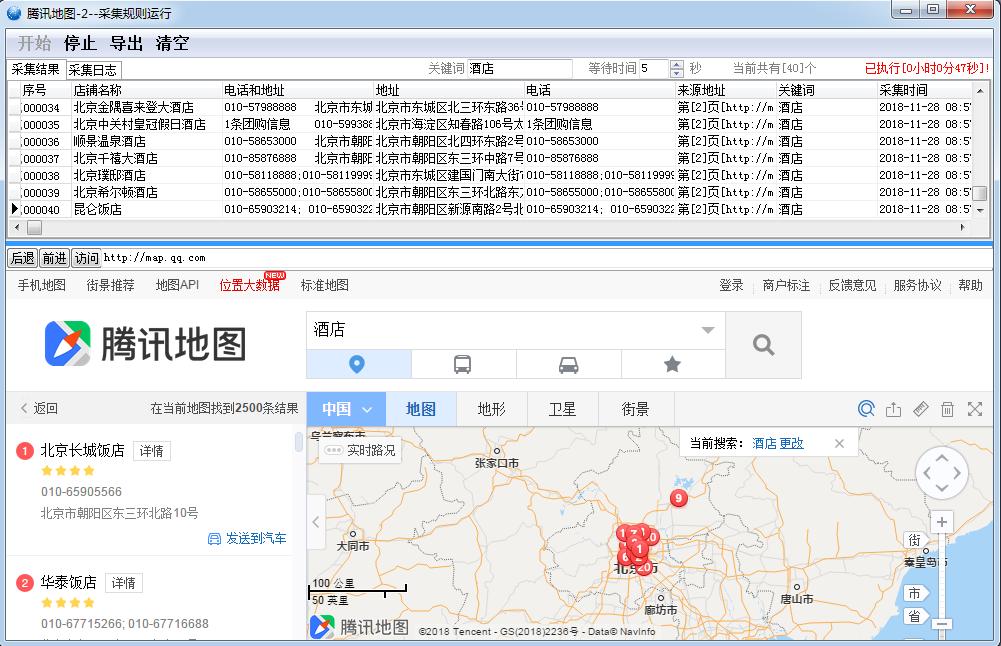Click map zoom in plus button

pos(942,522)
